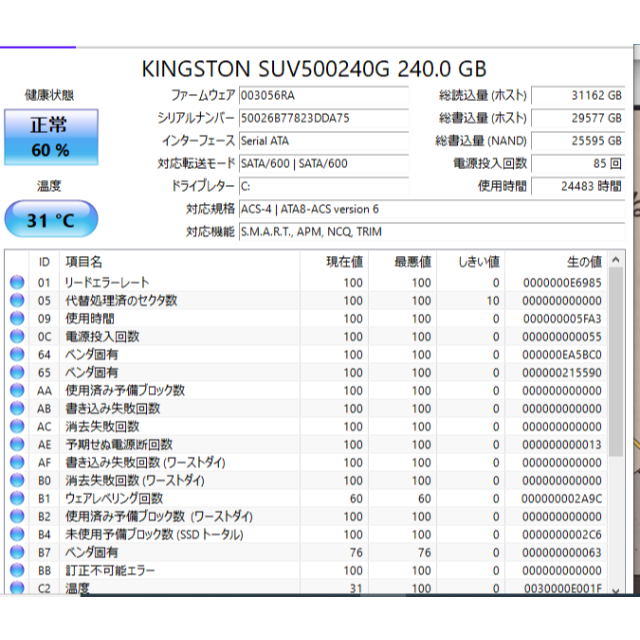The height and width of the screenshot is (640, 640).
Task: Click total host reads value 31162 GB
Action: pos(578,96)
